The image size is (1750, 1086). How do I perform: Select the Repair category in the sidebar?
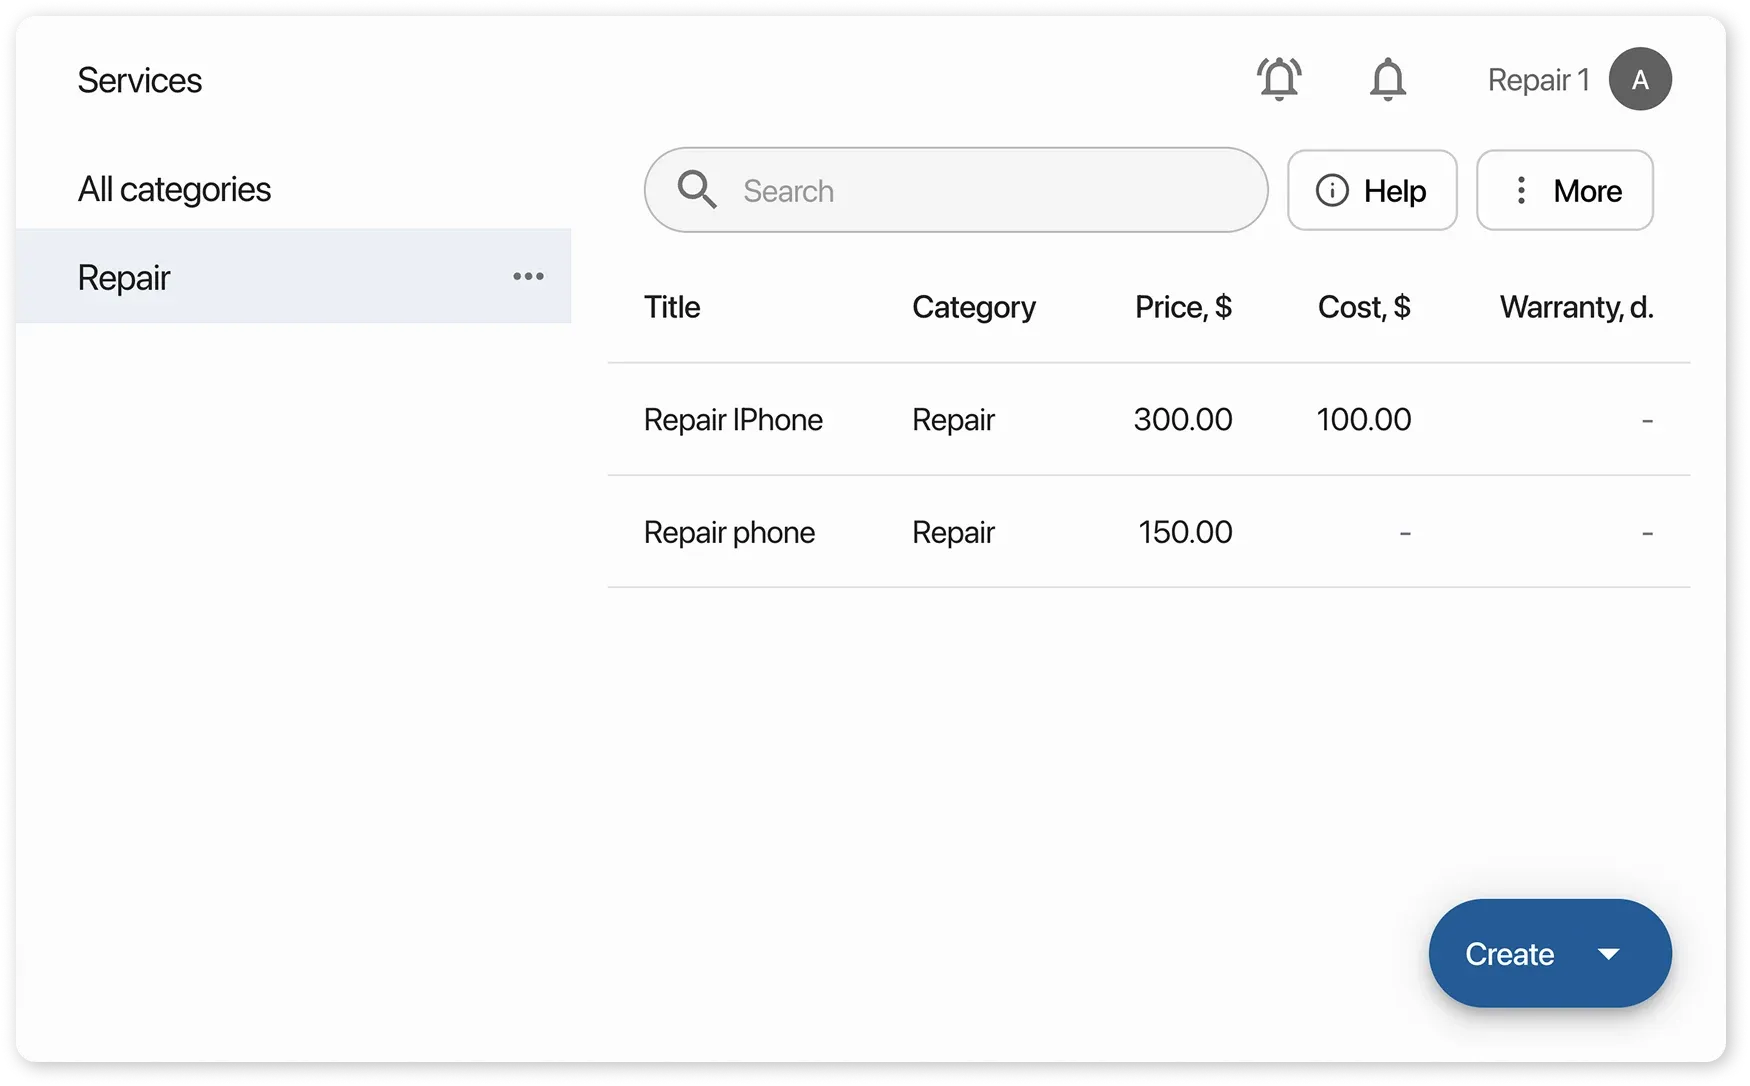click(x=125, y=277)
